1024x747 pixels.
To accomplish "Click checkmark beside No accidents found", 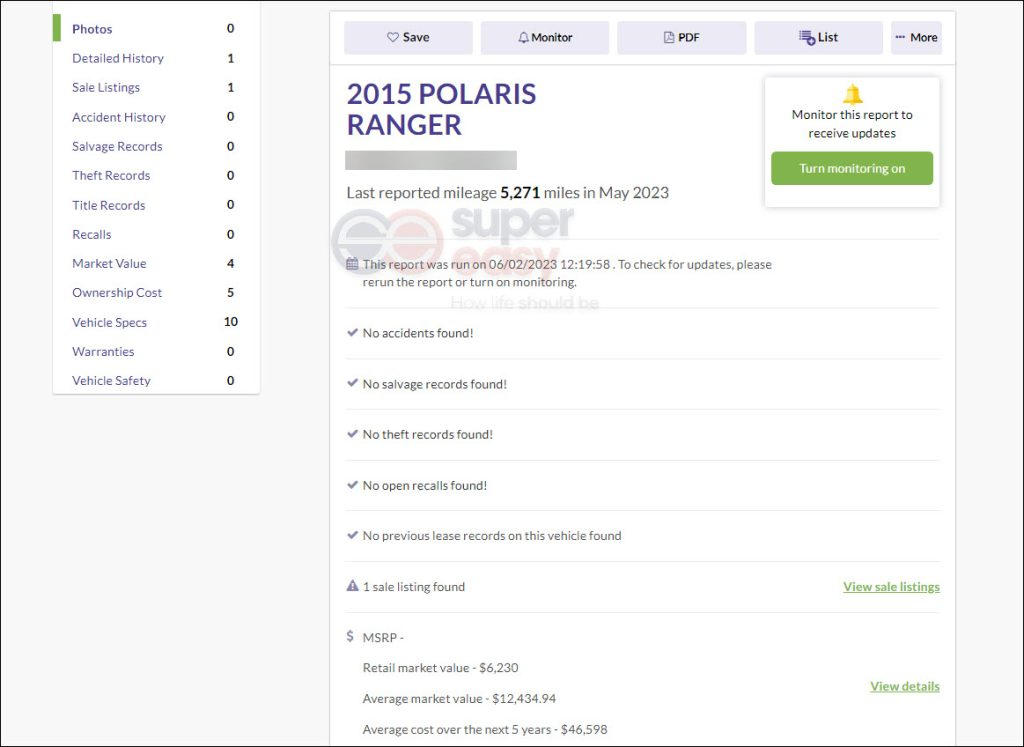I will 353,332.
